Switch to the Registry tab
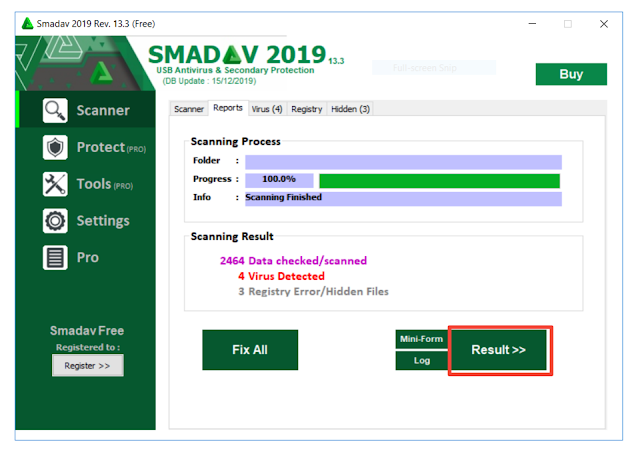The height and width of the screenshot is (454, 640). 307,109
